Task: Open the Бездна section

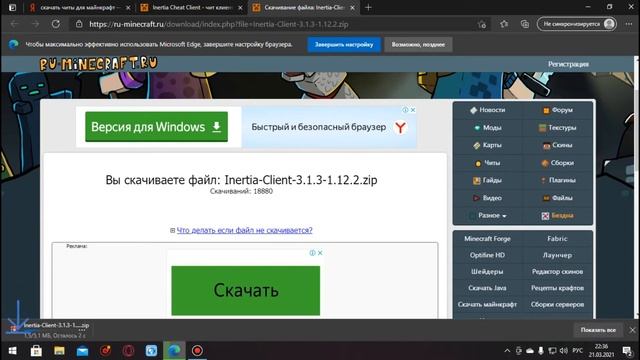Action: click(558, 215)
